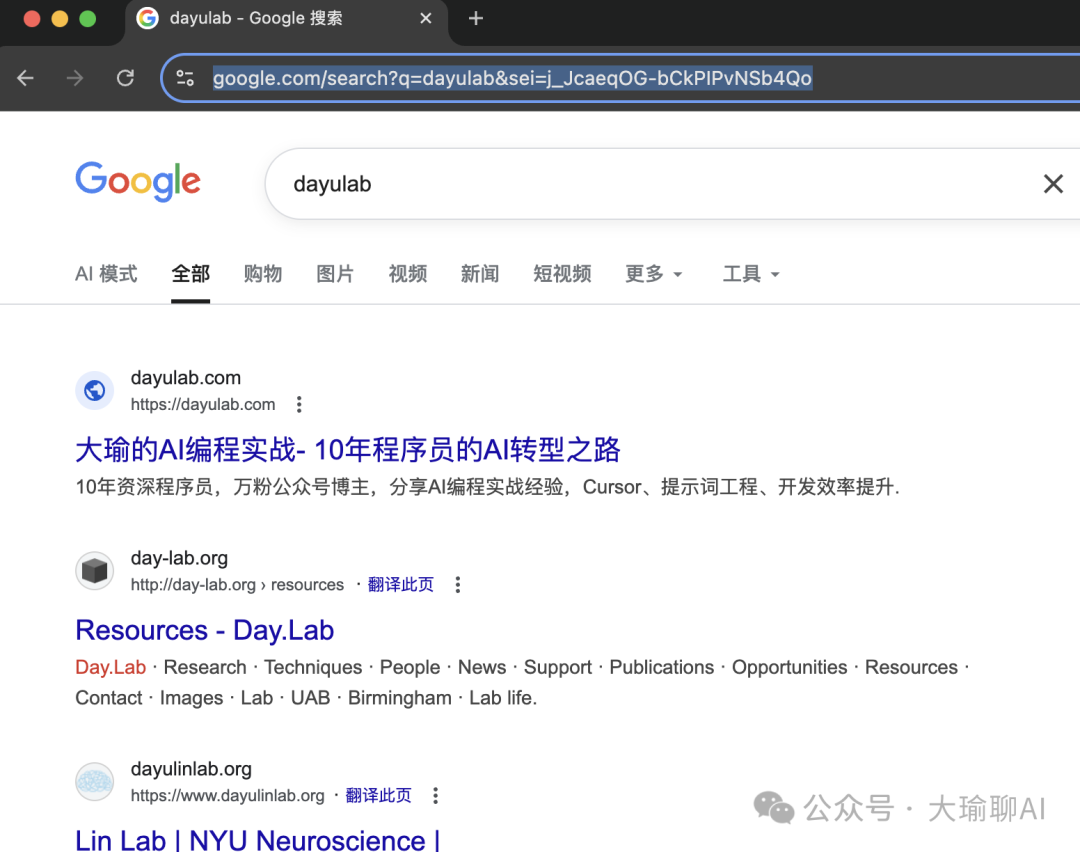Open the new tab with the plus button
The image size is (1080, 852).
tap(475, 18)
